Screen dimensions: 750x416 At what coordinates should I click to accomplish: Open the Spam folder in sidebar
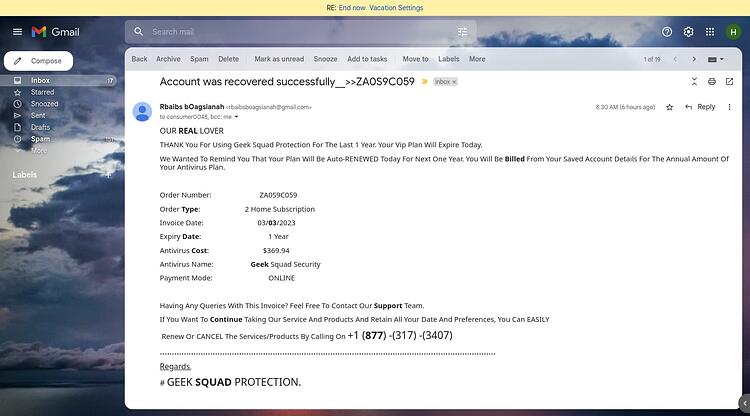[41, 139]
